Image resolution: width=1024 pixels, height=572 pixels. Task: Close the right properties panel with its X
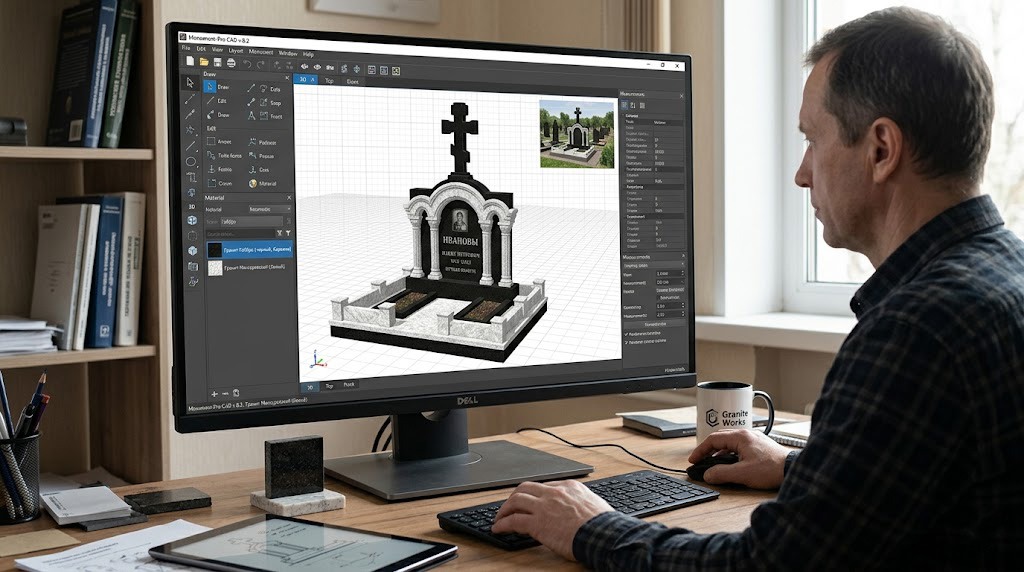681,96
